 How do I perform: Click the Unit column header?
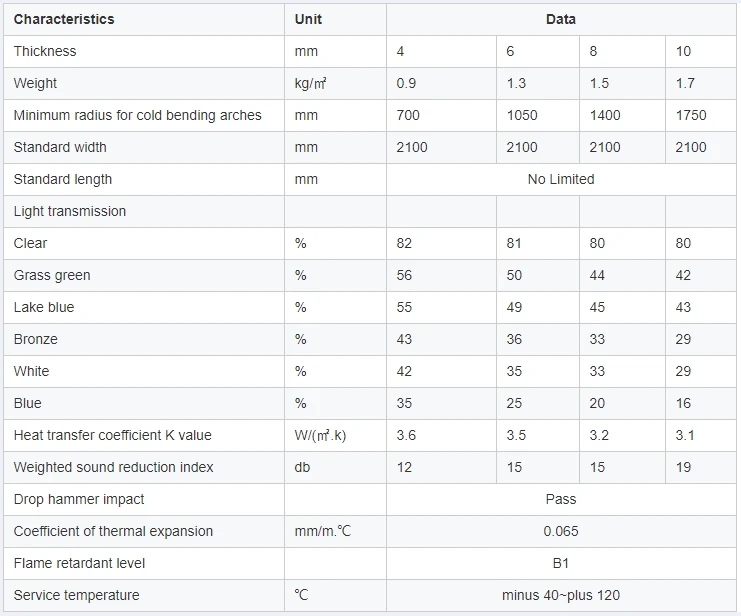[309, 19]
